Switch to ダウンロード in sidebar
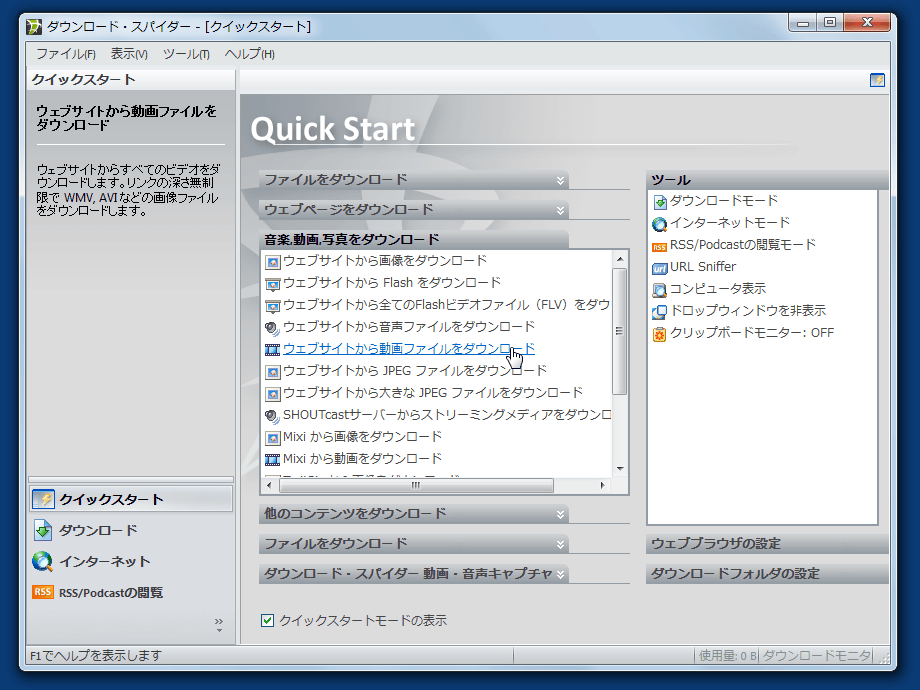Viewport: 920px width, 690px height. [130, 530]
